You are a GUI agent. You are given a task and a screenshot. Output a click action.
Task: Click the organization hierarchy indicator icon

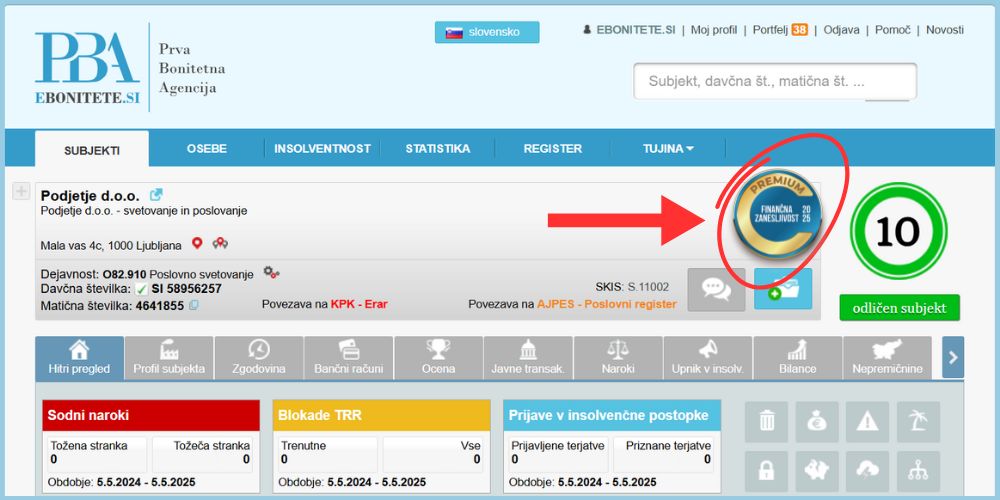point(918,472)
